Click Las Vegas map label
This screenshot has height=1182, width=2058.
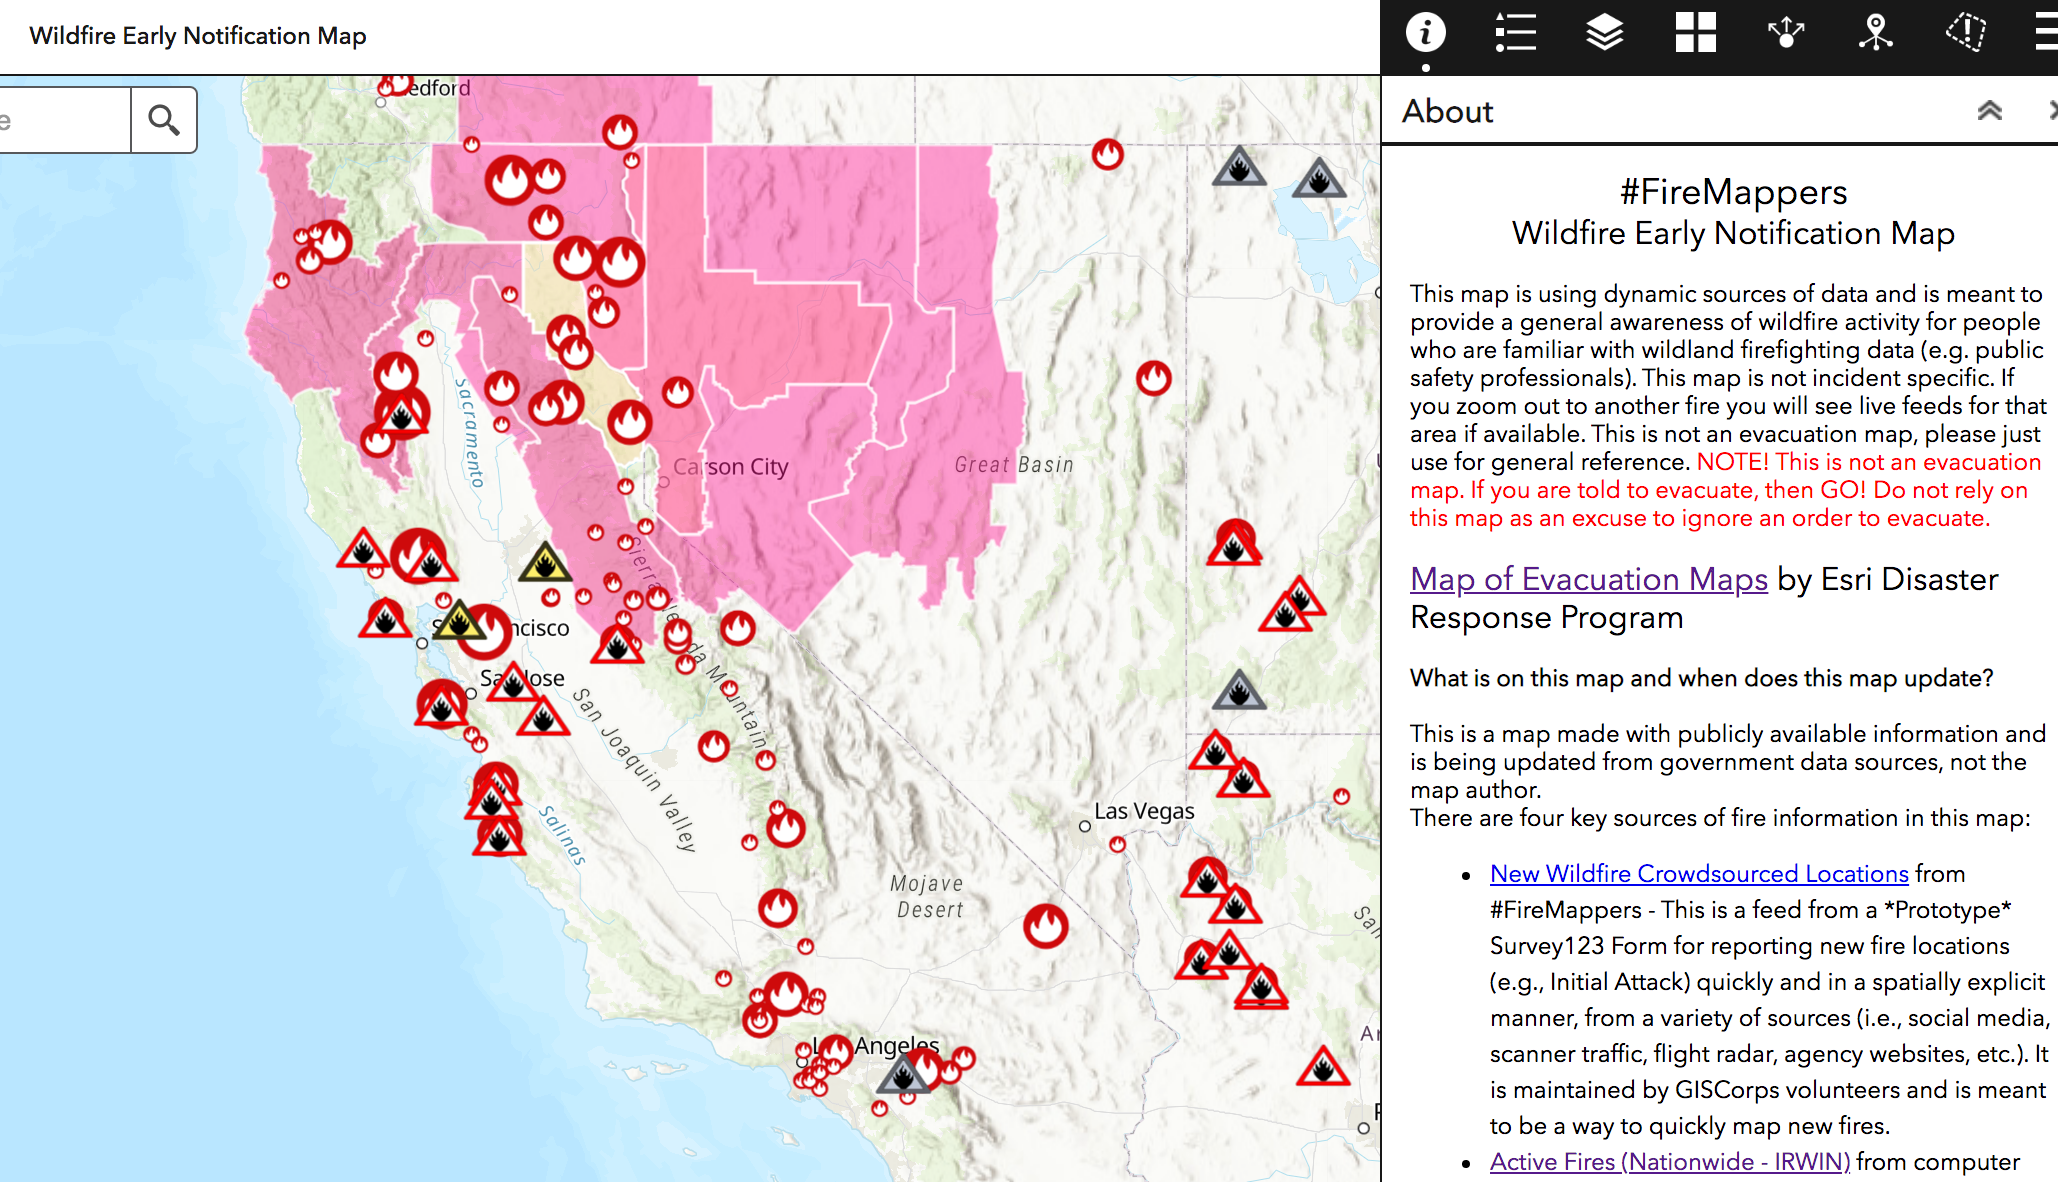point(1144,811)
